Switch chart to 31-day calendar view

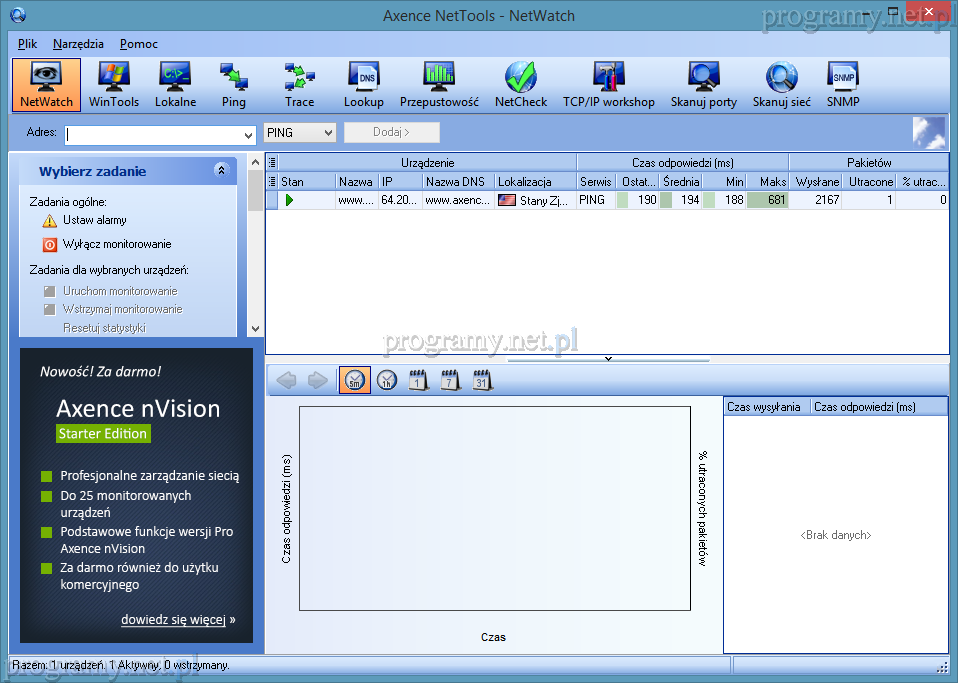tap(483, 380)
